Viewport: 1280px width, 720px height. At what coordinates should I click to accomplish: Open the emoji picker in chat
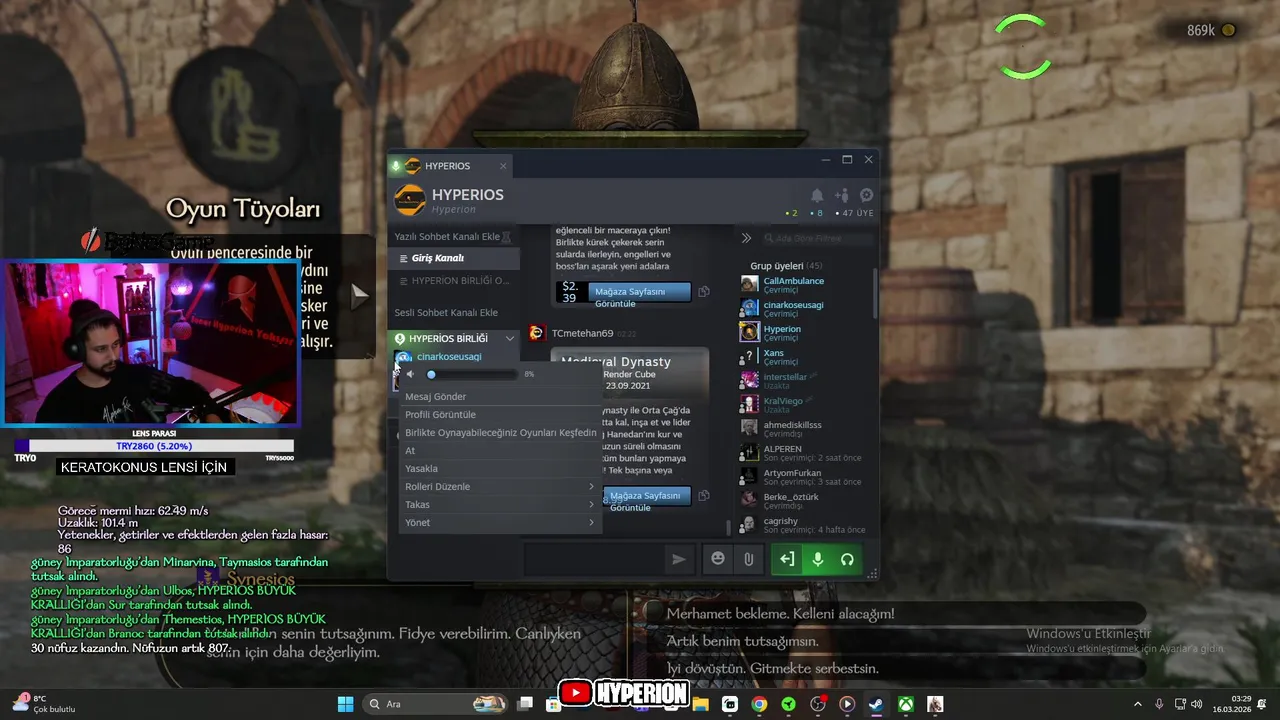point(718,559)
